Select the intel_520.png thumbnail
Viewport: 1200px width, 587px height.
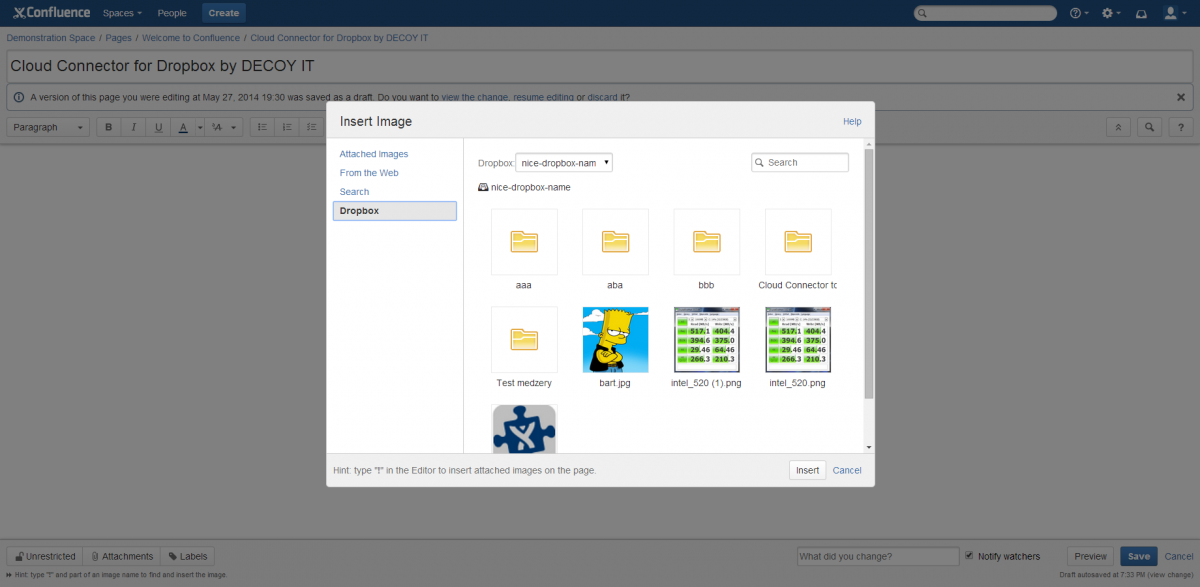798,339
